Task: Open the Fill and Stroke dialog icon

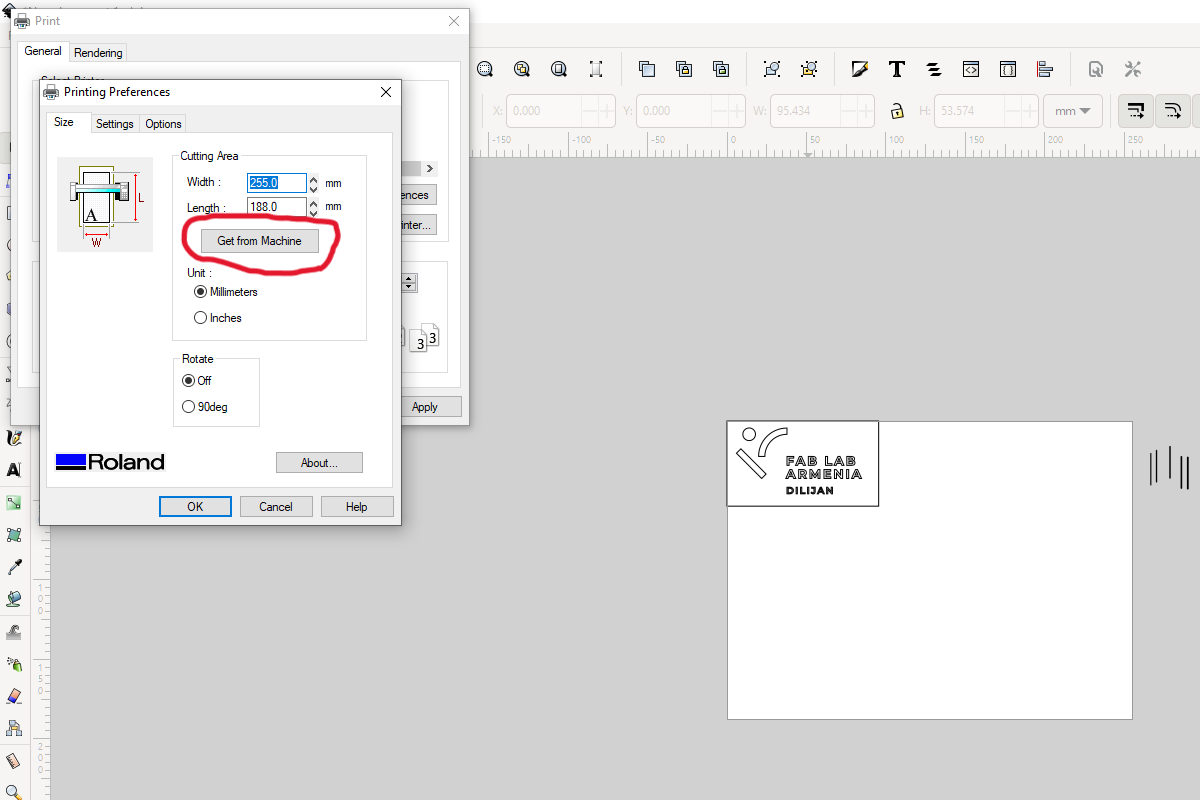Action: coord(860,69)
